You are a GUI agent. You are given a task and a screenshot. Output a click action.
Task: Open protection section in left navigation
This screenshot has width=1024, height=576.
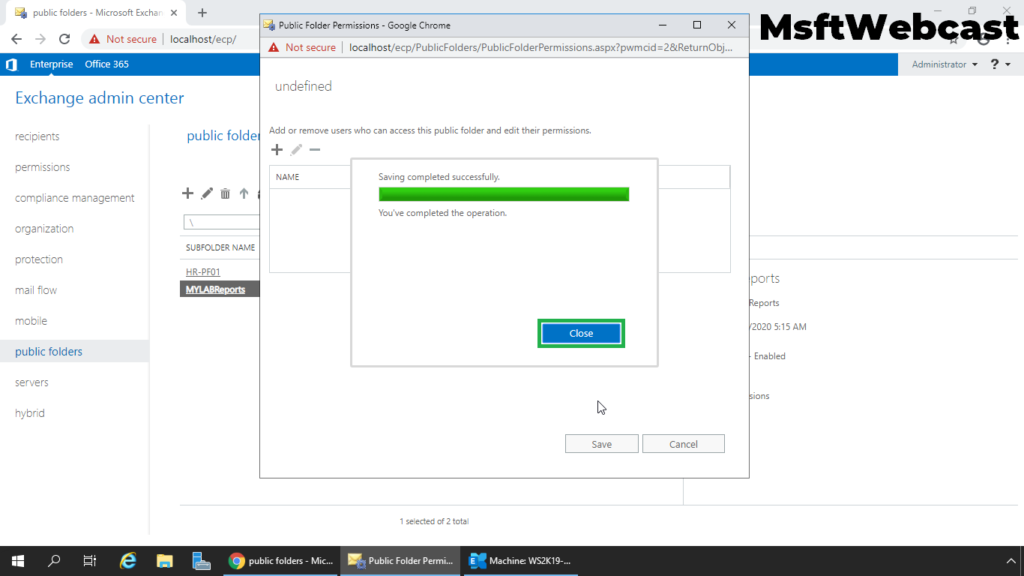click(x=39, y=259)
